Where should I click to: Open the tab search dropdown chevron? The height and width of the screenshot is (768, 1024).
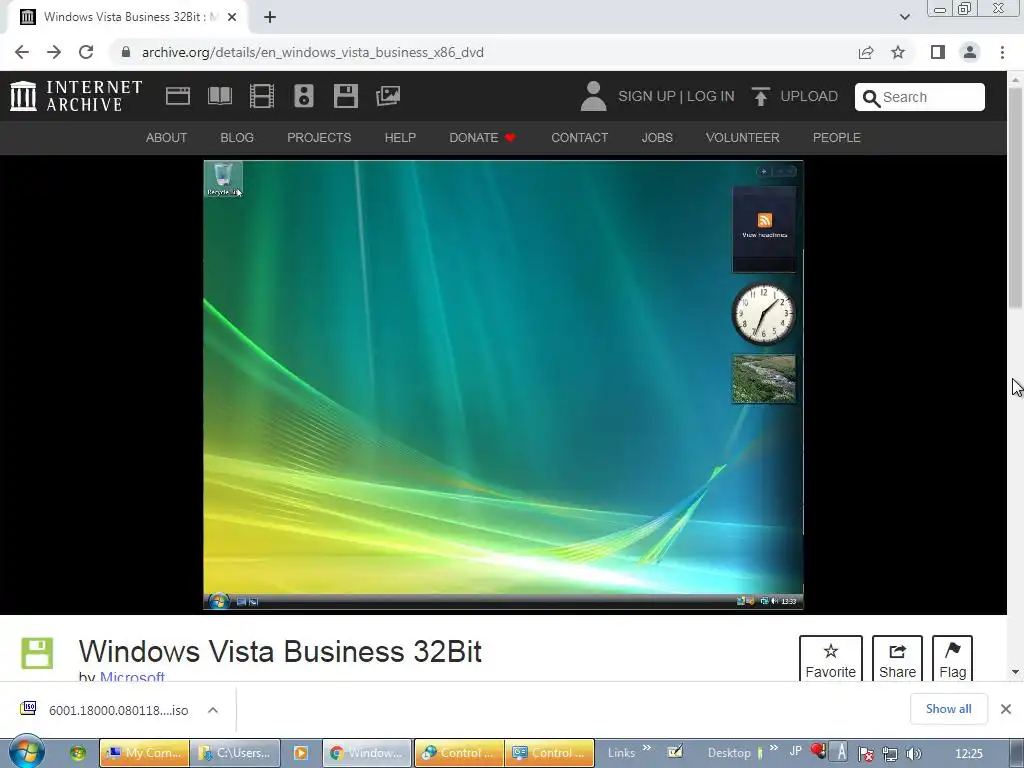coord(904,17)
